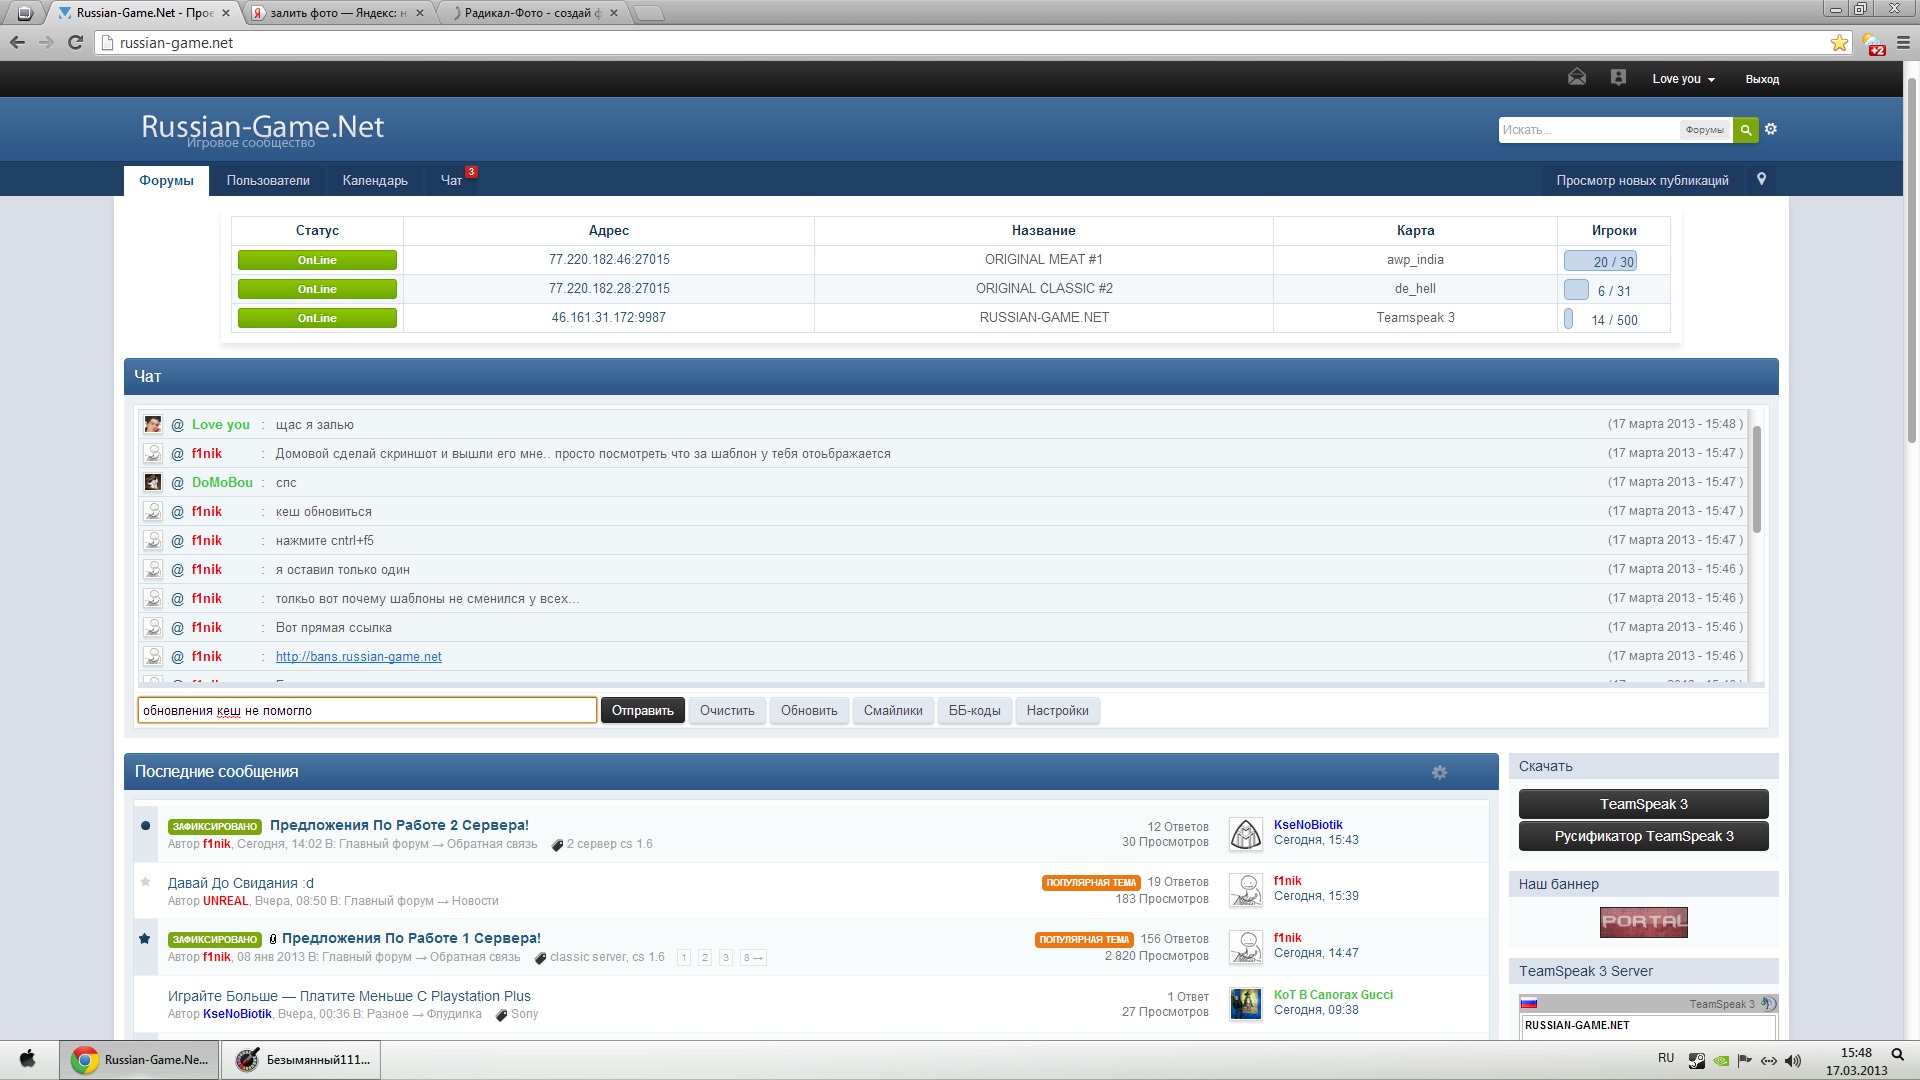Screen dimensions: 1920x1080
Task: Bookmark page with the star icon
Action: pos(1839,43)
